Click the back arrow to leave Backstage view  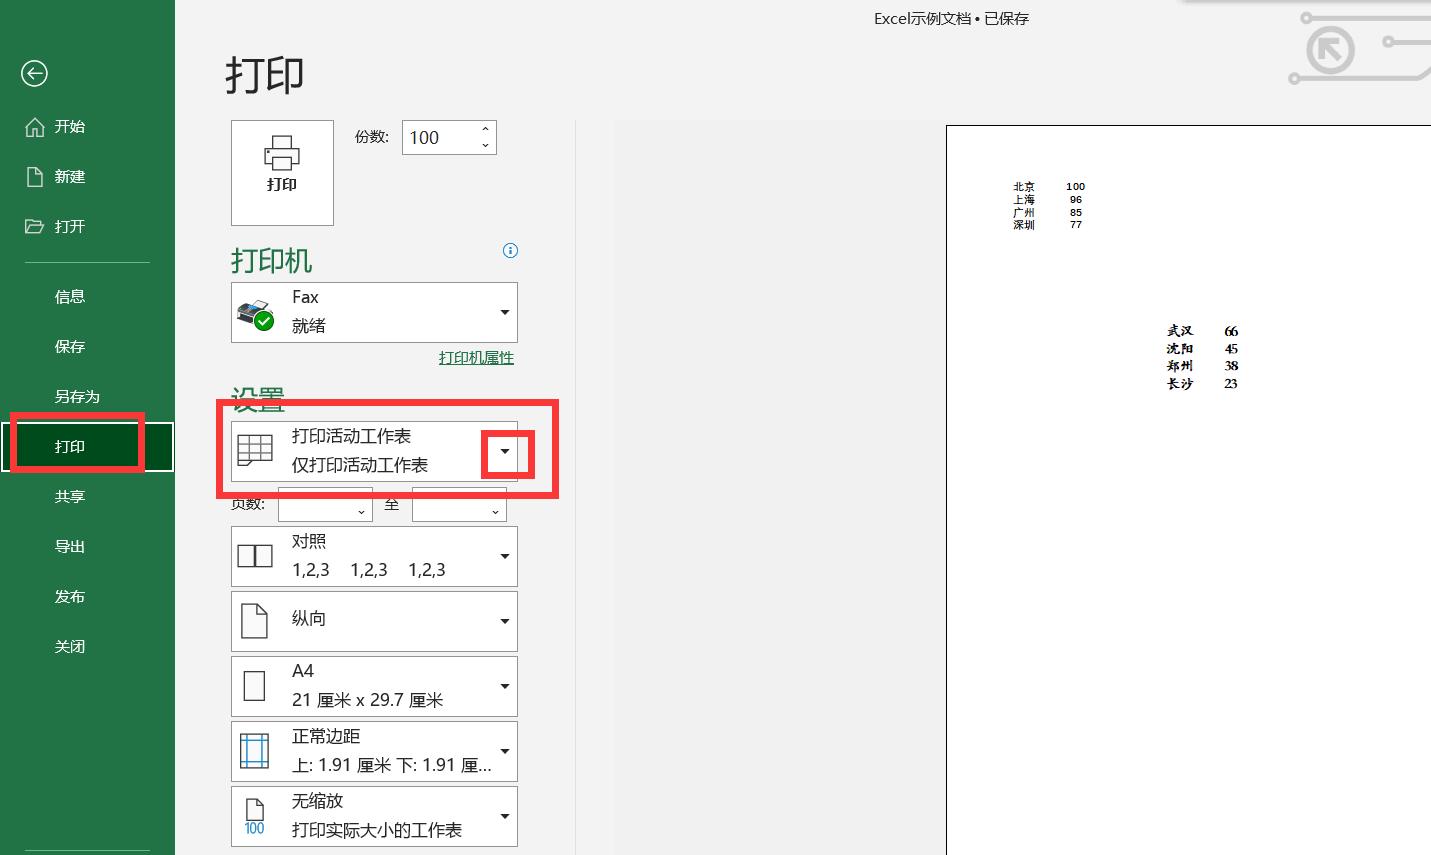click(34, 73)
